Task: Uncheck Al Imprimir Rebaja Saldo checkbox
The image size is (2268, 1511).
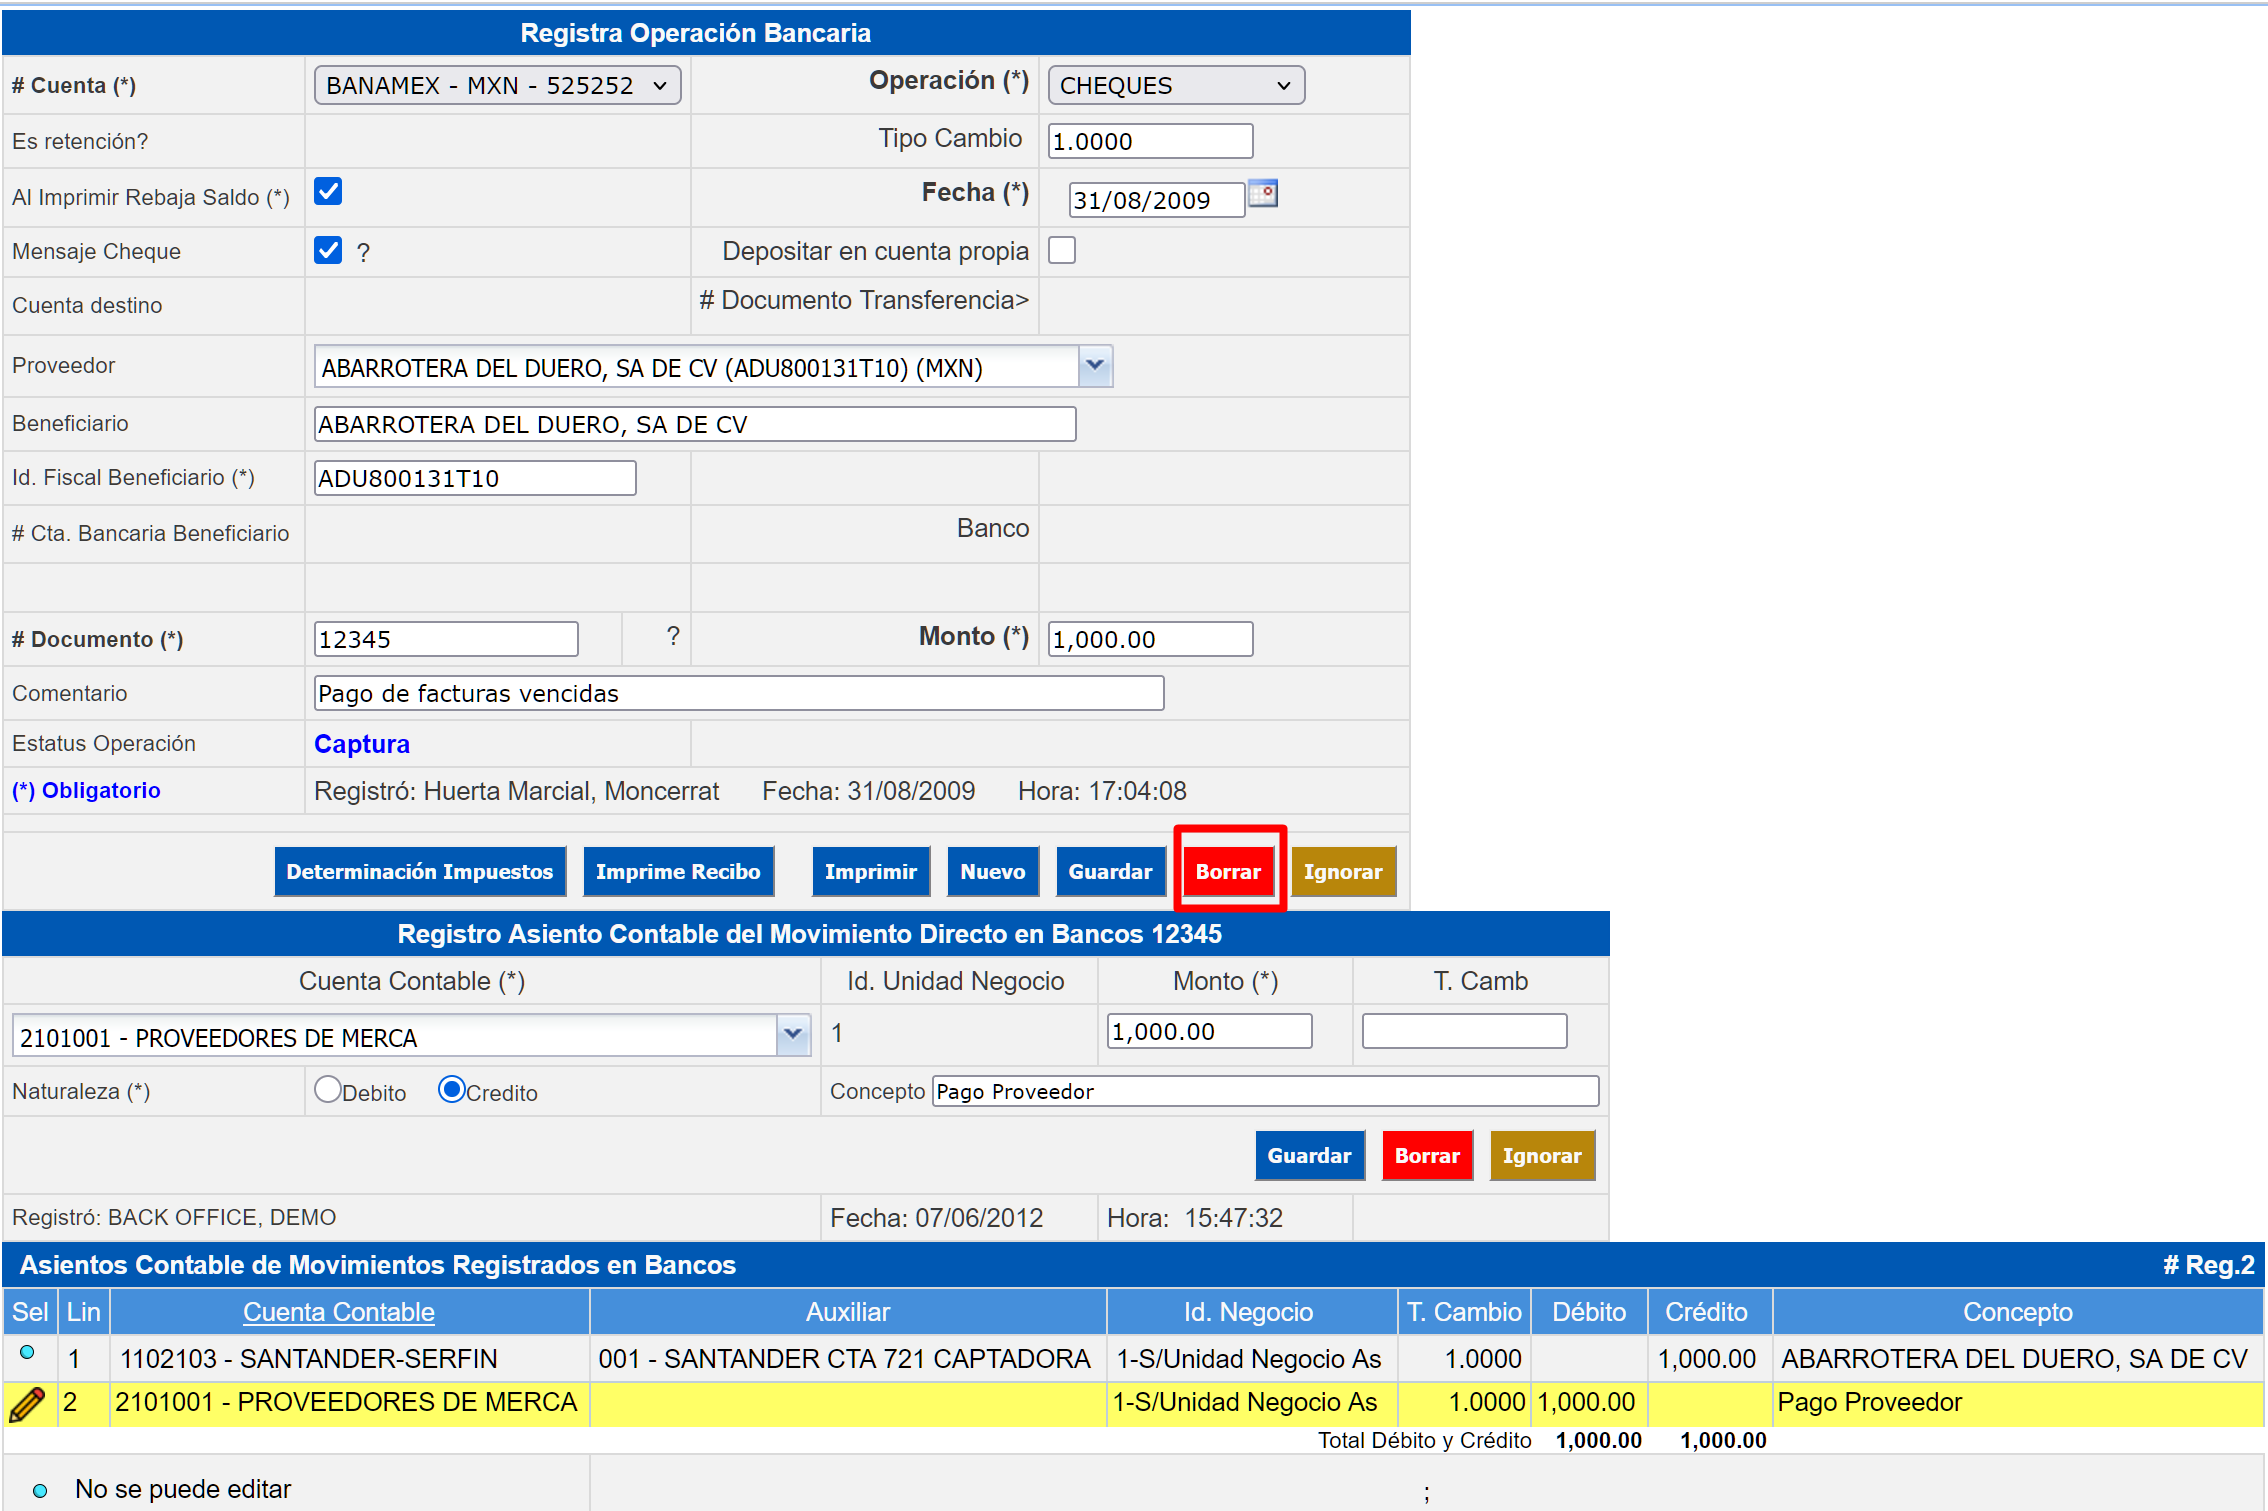Action: [328, 192]
